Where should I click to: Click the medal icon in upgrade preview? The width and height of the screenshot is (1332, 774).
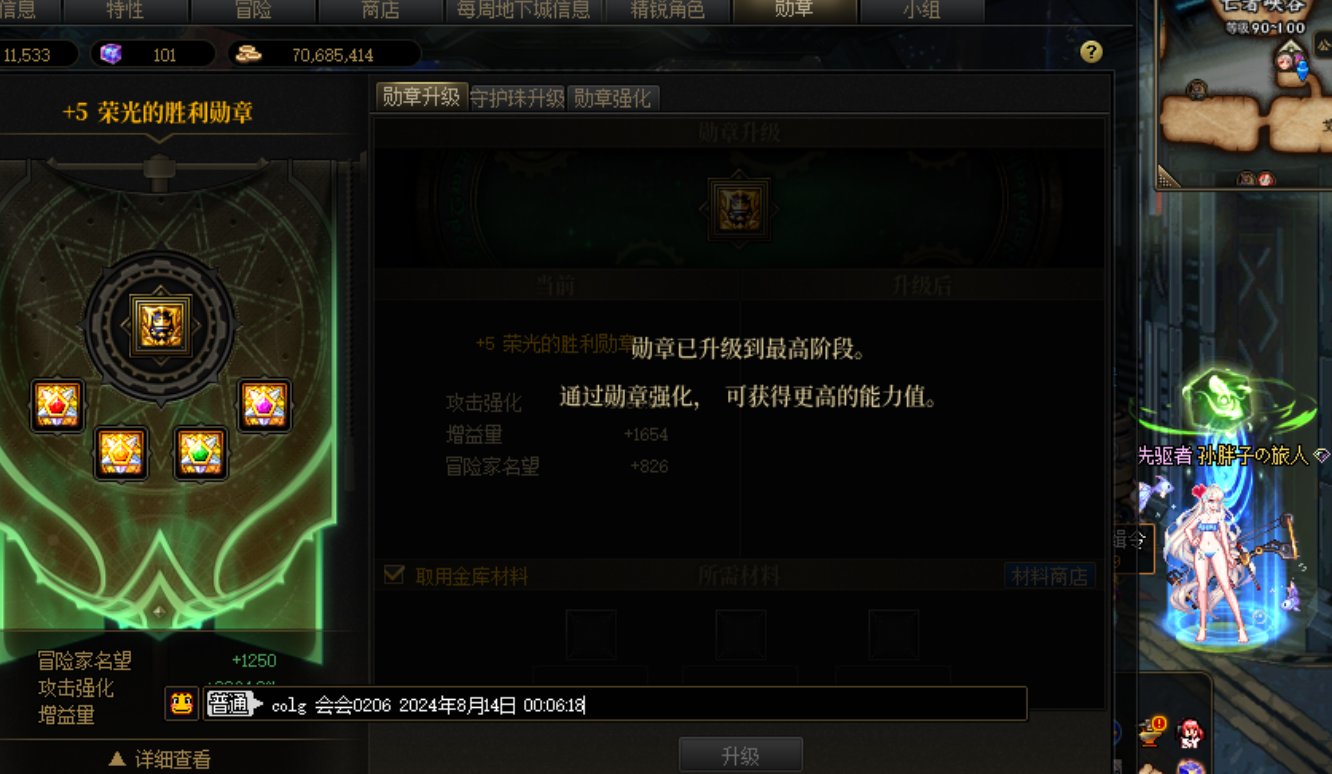point(740,209)
